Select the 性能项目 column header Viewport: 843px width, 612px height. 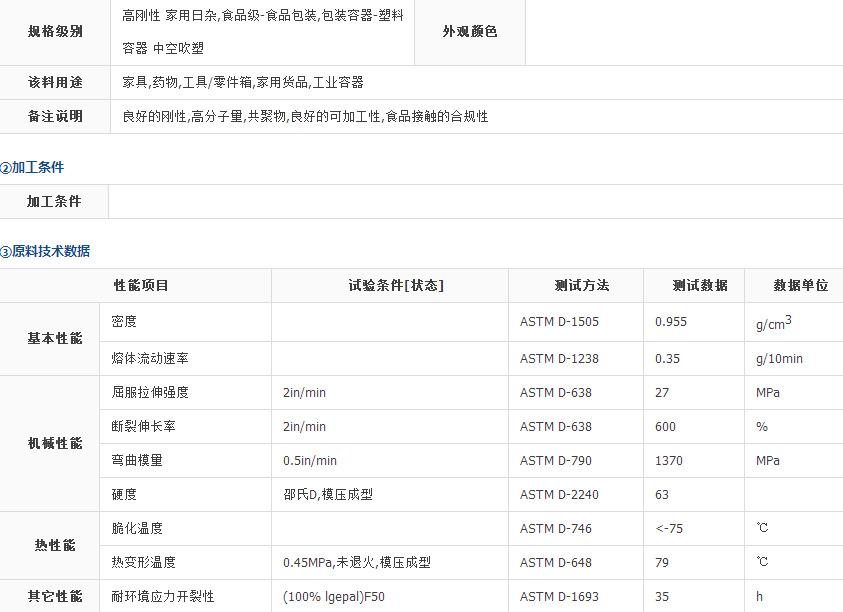(141, 285)
